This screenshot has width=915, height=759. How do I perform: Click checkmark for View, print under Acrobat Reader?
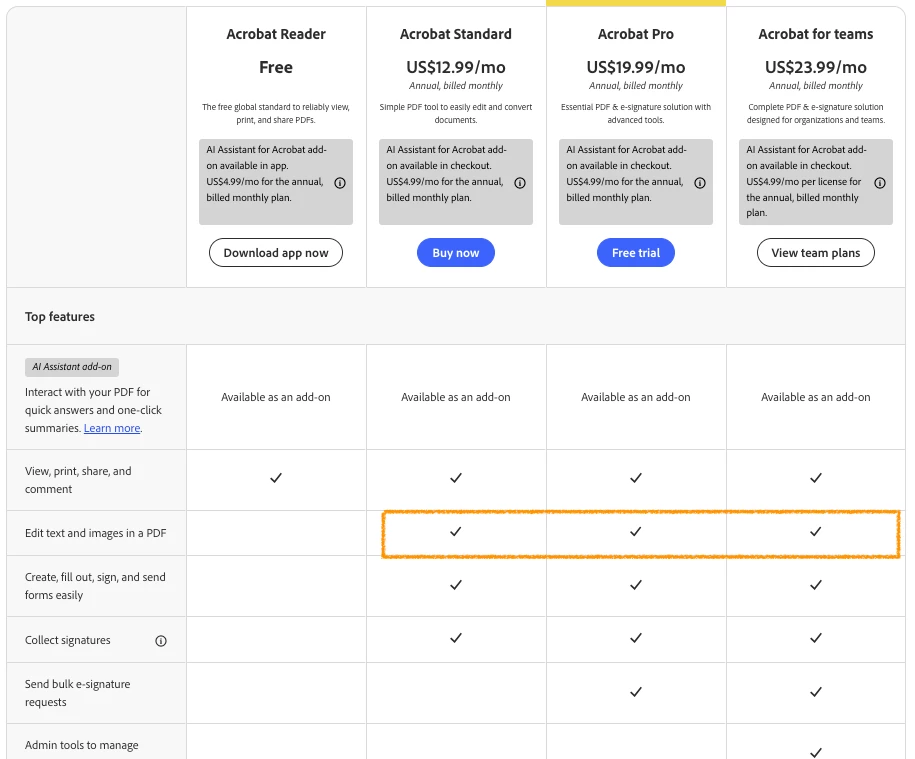pos(275,478)
